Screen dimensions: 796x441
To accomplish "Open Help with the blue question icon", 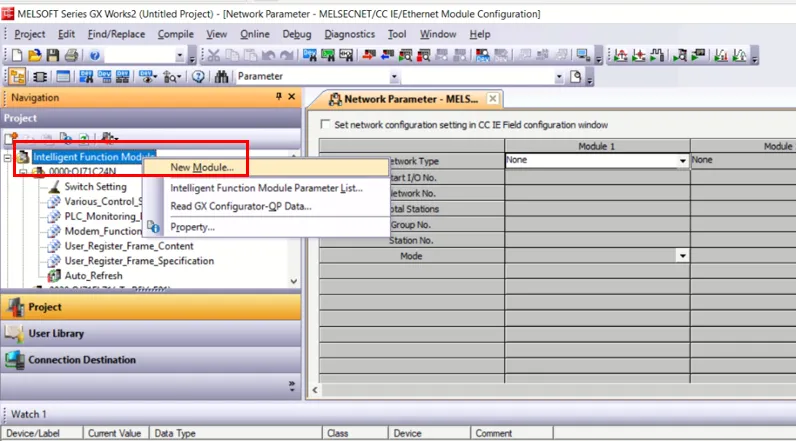I will point(95,55).
